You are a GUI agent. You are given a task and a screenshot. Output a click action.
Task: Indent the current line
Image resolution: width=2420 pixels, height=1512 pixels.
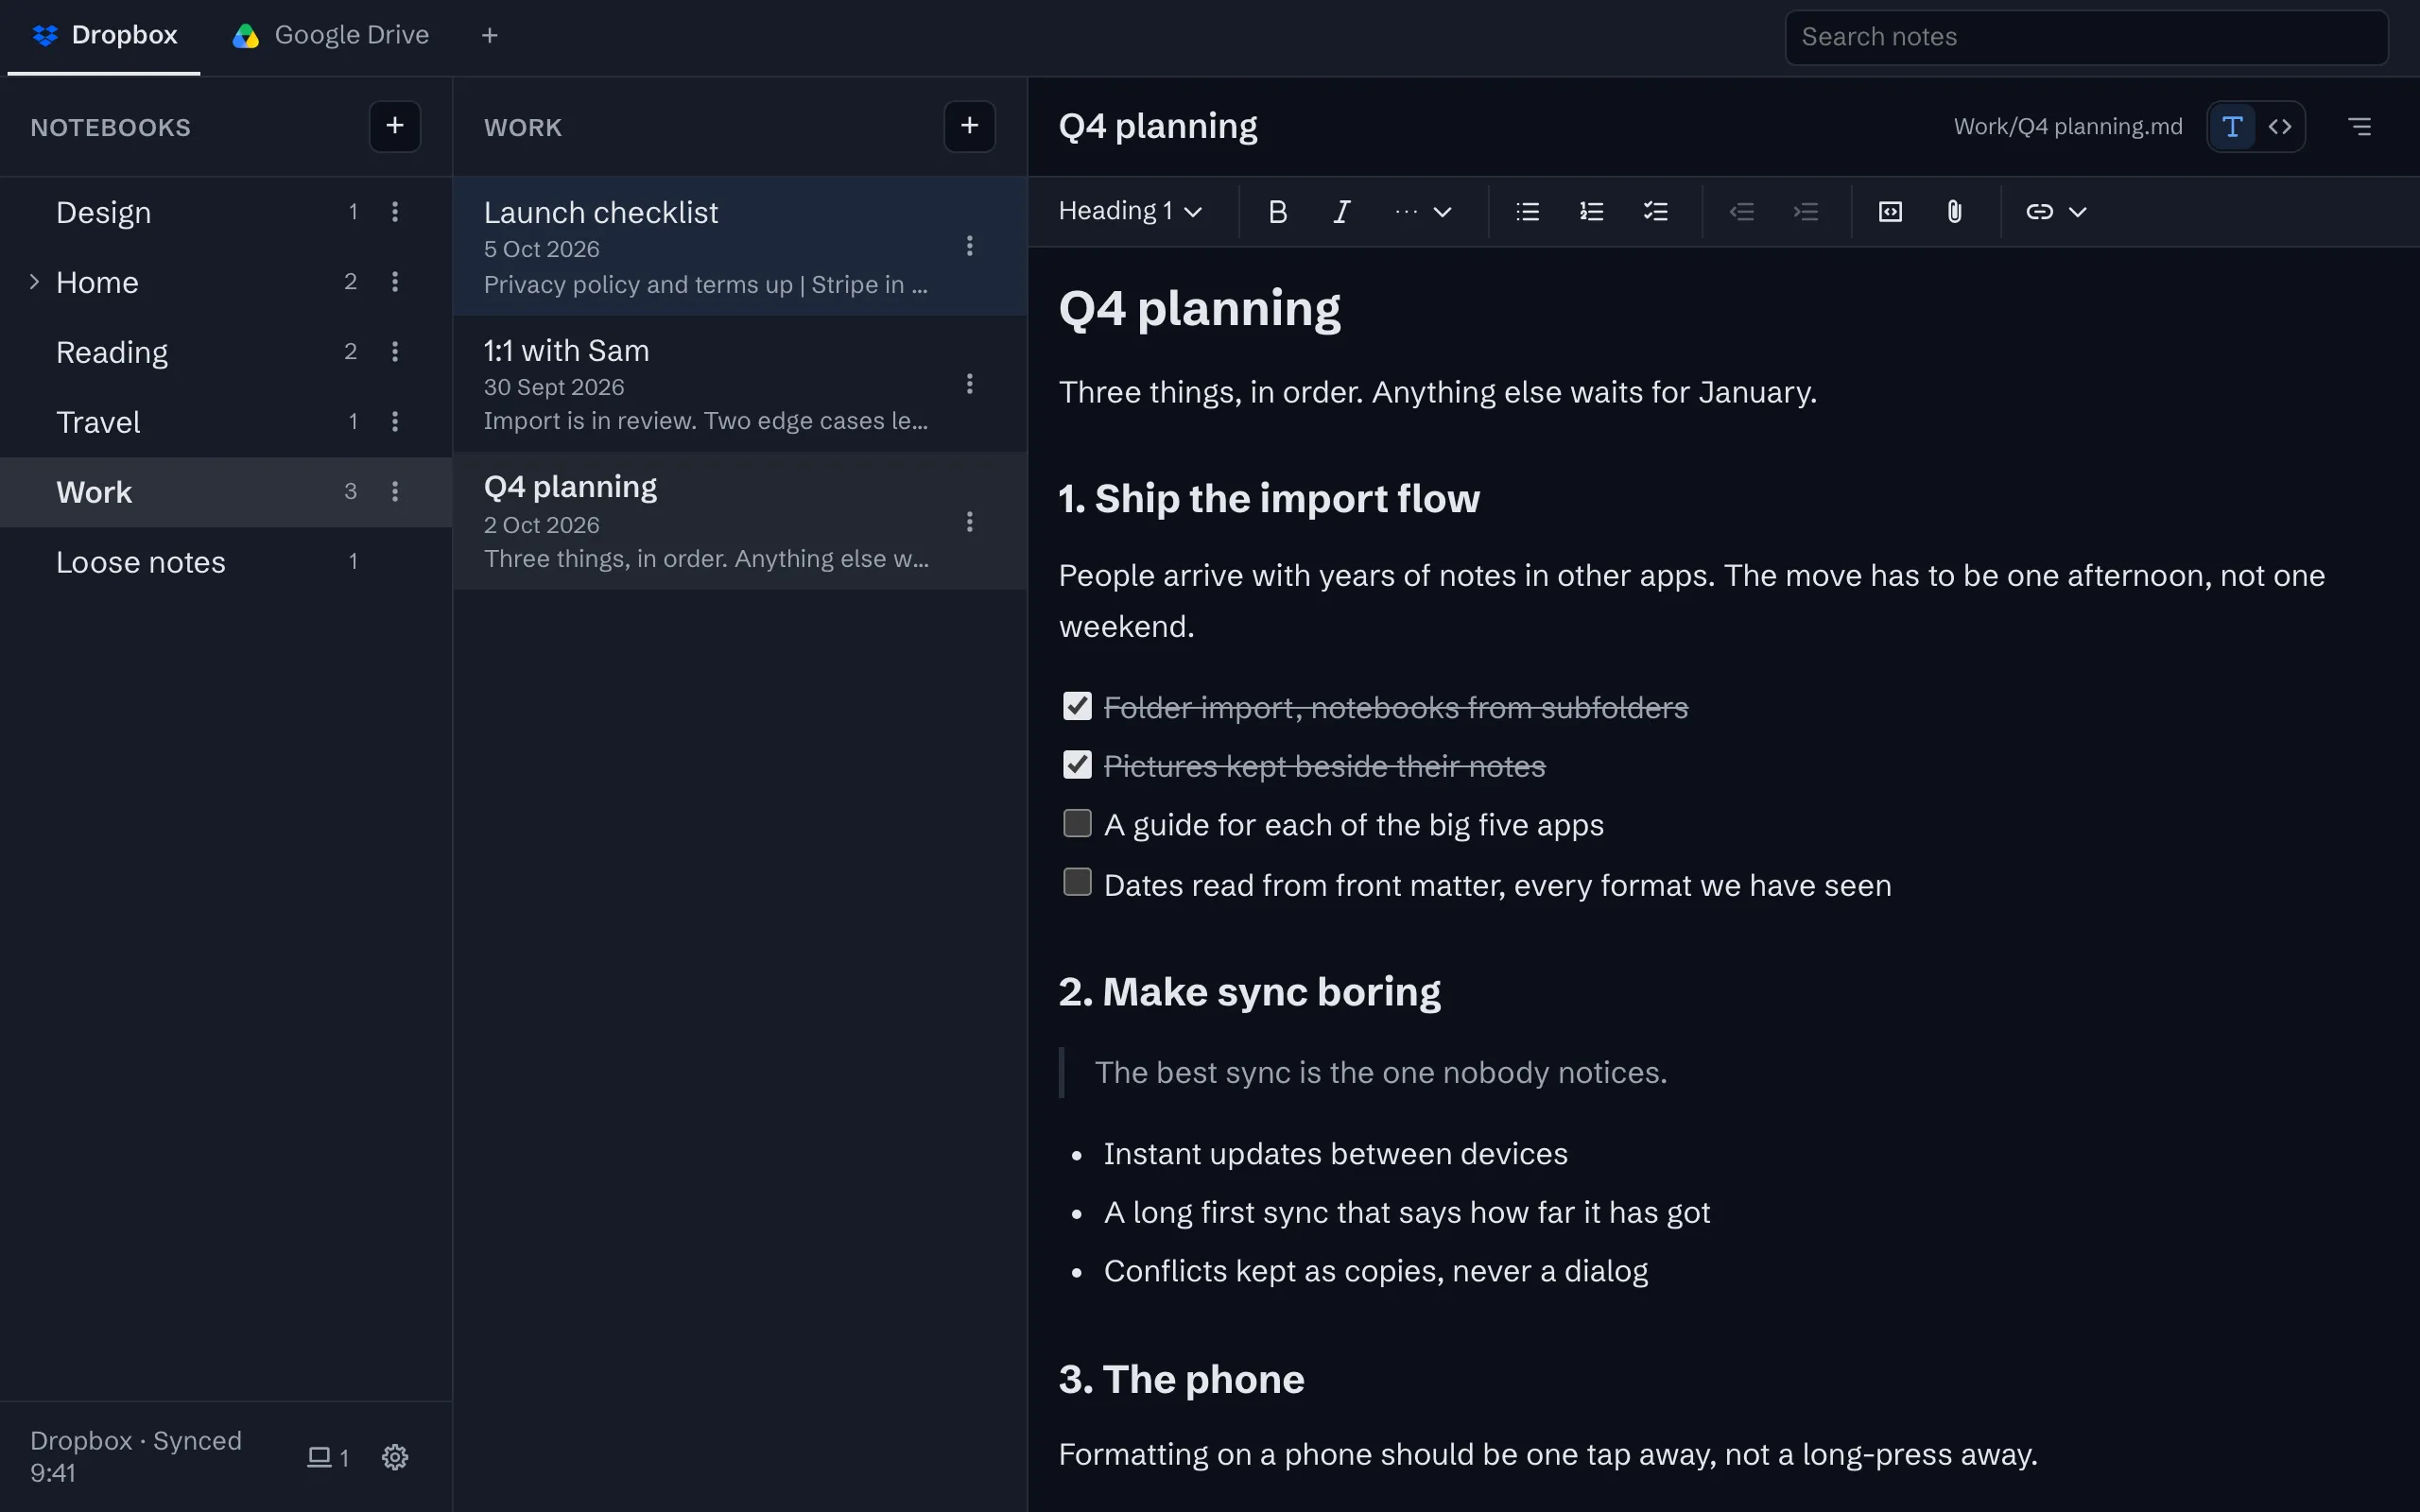1806,212
